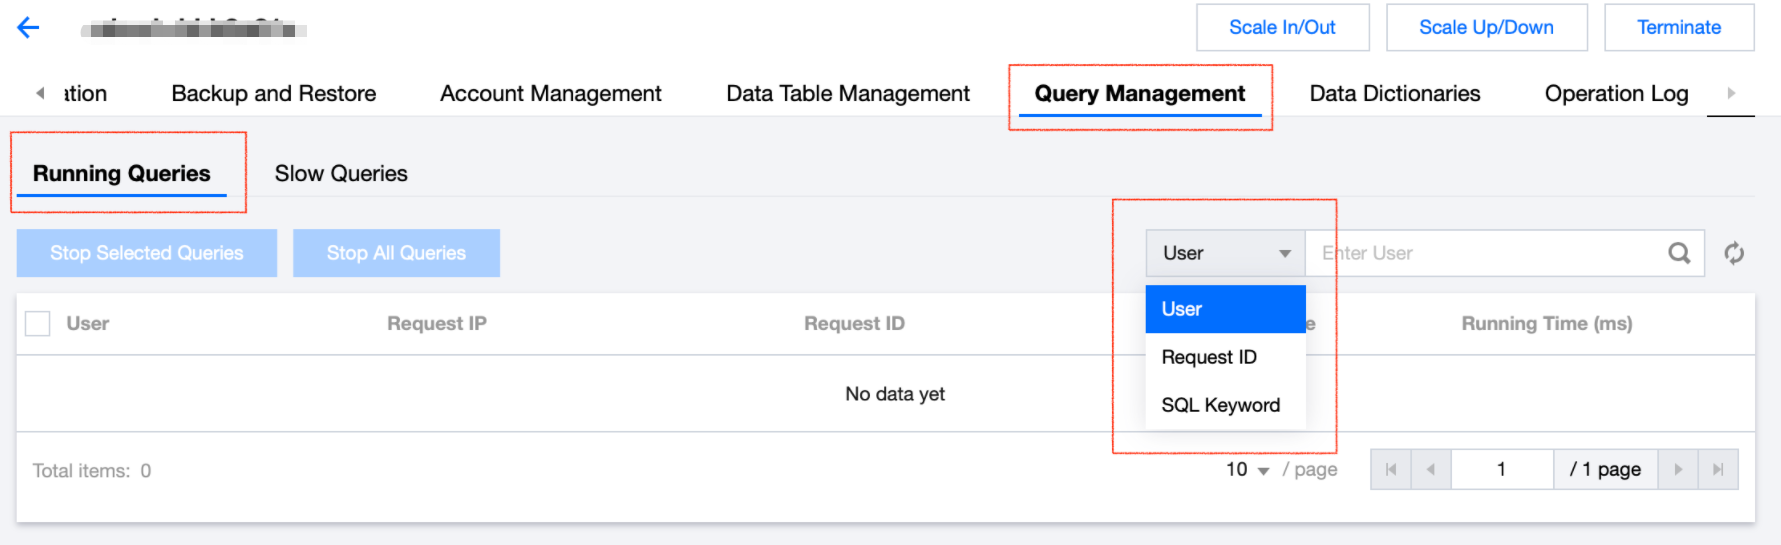Refresh the running queries list
Screen dimensions: 1781x545
tap(1734, 254)
